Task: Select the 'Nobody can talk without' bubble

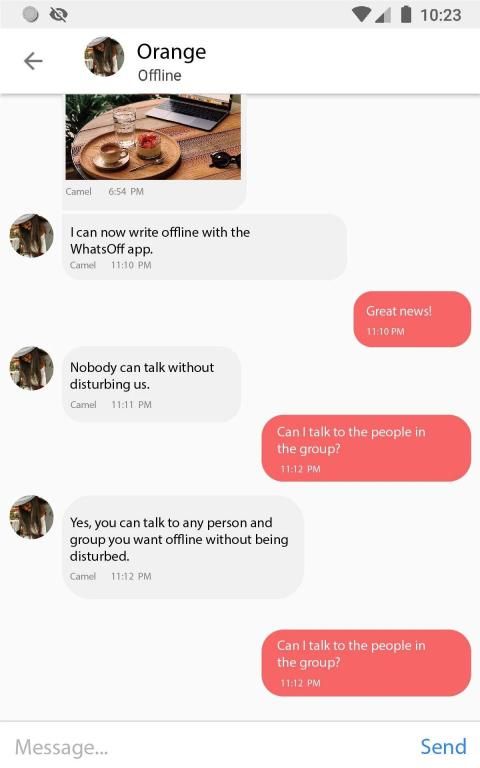Action: (x=152, y=384)
